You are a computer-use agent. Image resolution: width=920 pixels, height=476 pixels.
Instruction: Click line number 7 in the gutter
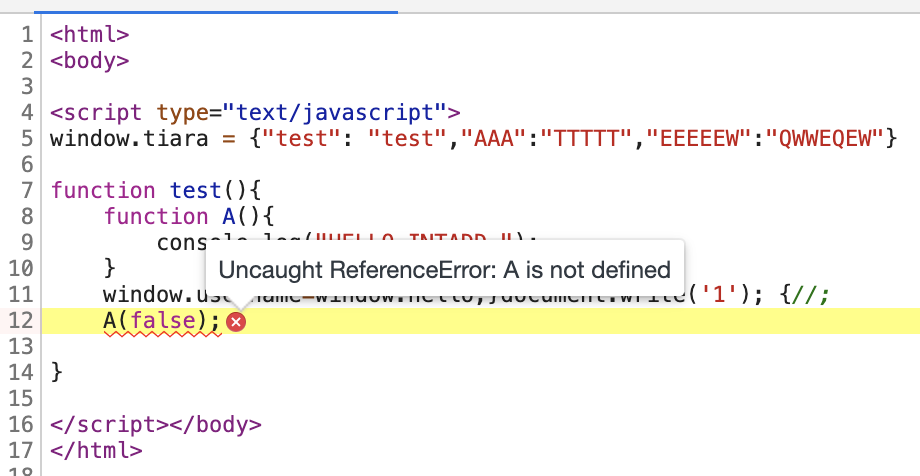click(x=28, y=191)
